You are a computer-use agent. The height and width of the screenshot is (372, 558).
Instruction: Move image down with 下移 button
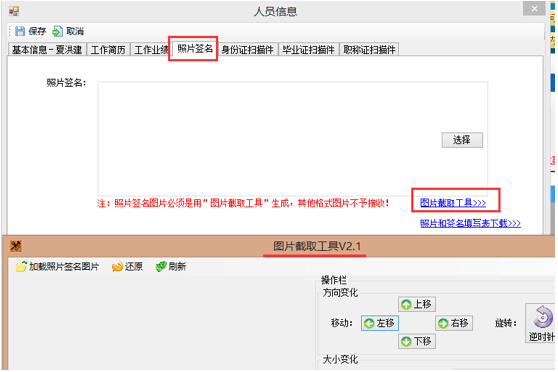417,341
